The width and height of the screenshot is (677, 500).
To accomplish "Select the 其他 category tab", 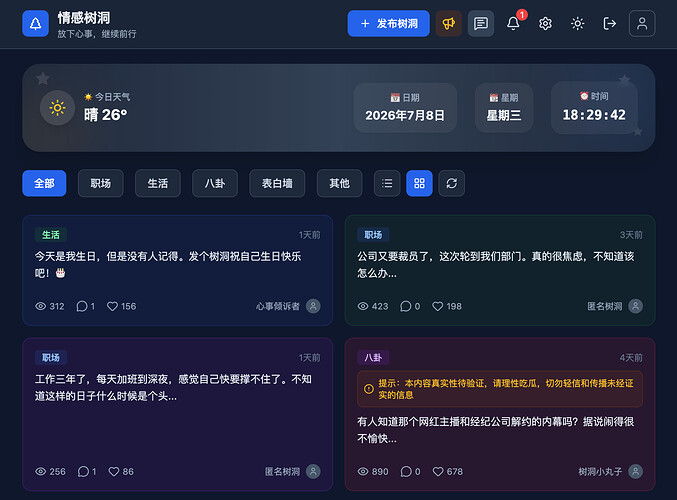I will (339, 184).
